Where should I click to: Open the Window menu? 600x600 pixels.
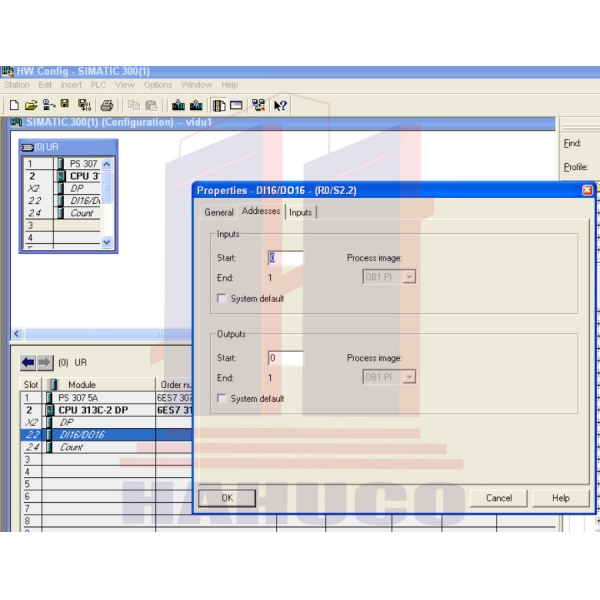(197, 85)
